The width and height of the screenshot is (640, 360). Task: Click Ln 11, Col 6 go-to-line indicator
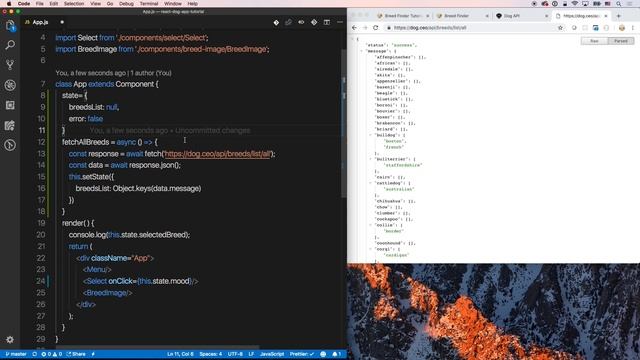click(x=180, y=354)
